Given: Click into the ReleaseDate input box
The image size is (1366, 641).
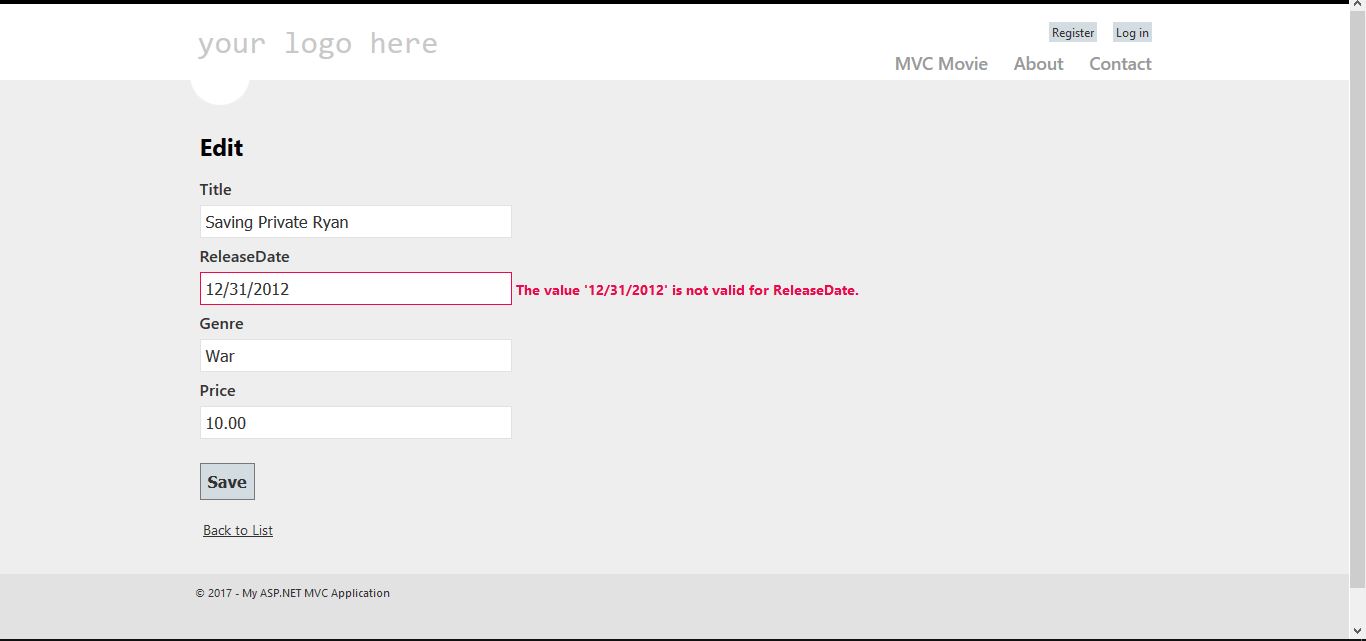Looking at the screenshot, I should pos(355,289).
